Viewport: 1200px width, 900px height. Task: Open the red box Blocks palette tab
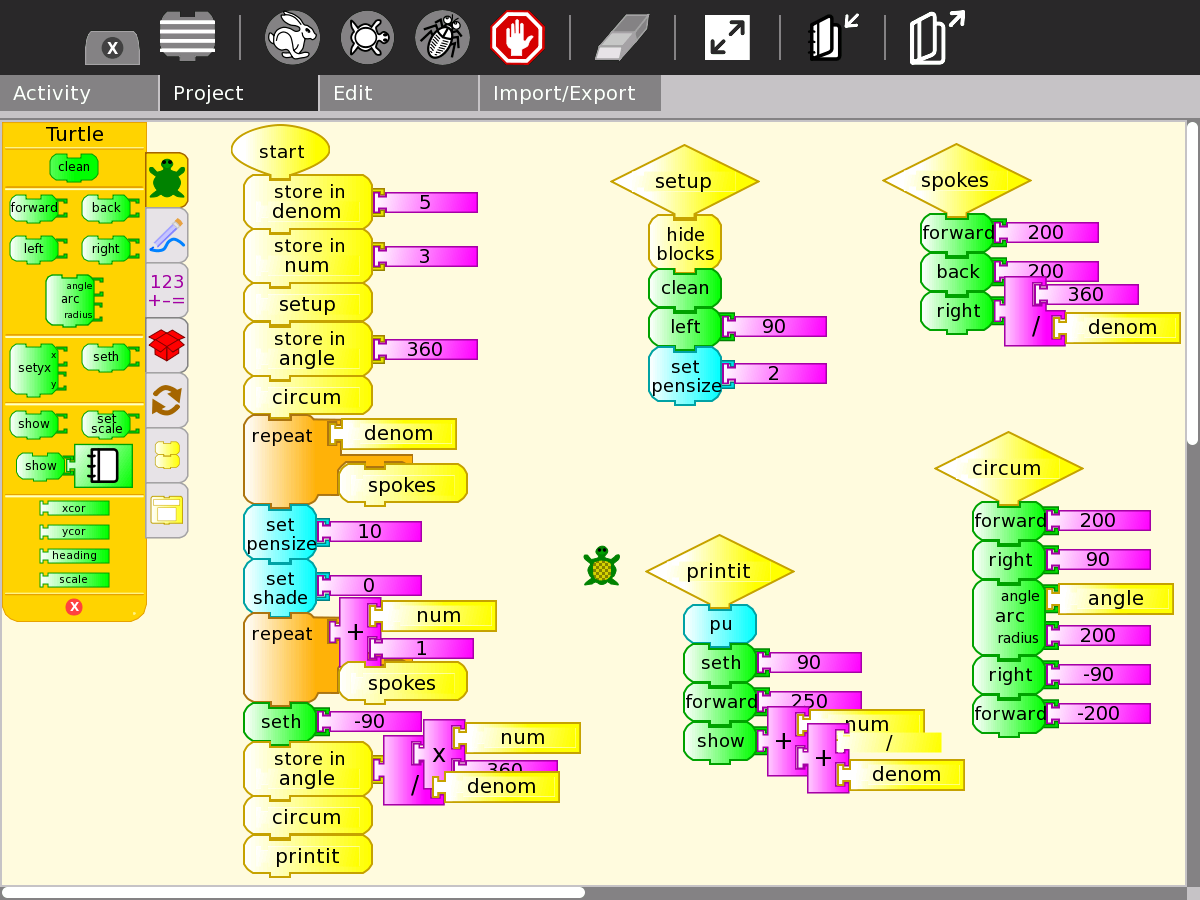[167, 345]
